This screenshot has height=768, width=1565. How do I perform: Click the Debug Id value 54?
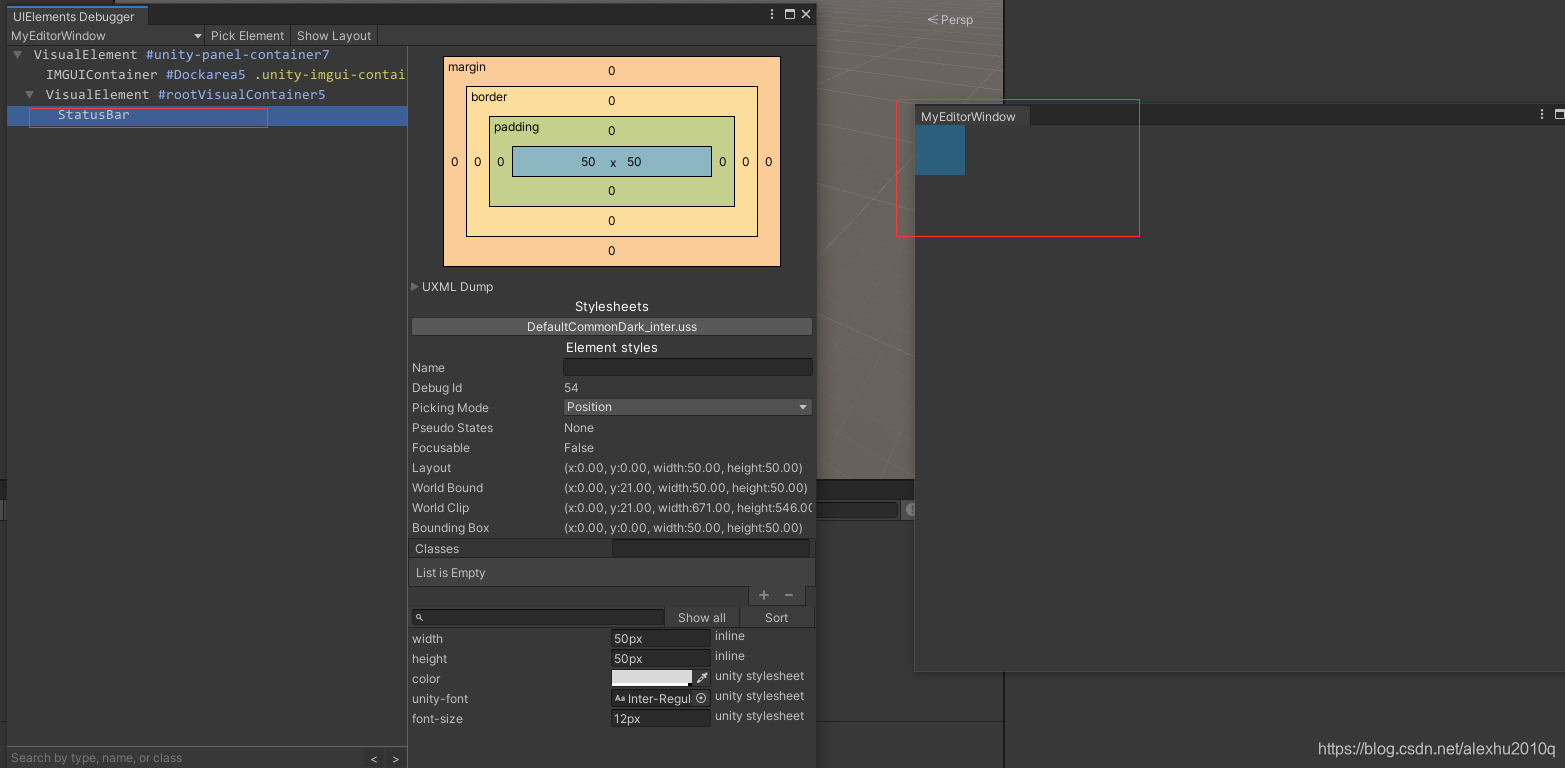pos(571,388)
